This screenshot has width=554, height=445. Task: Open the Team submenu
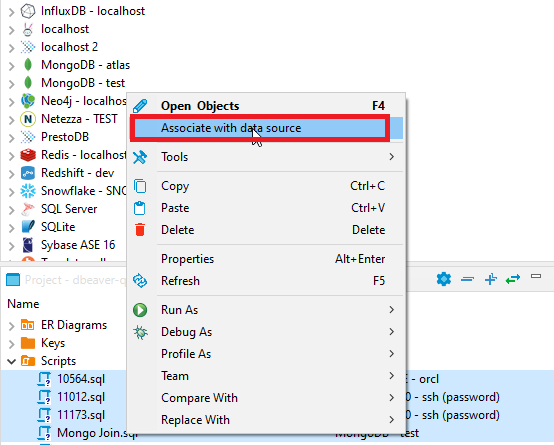(x=266, y=375)
